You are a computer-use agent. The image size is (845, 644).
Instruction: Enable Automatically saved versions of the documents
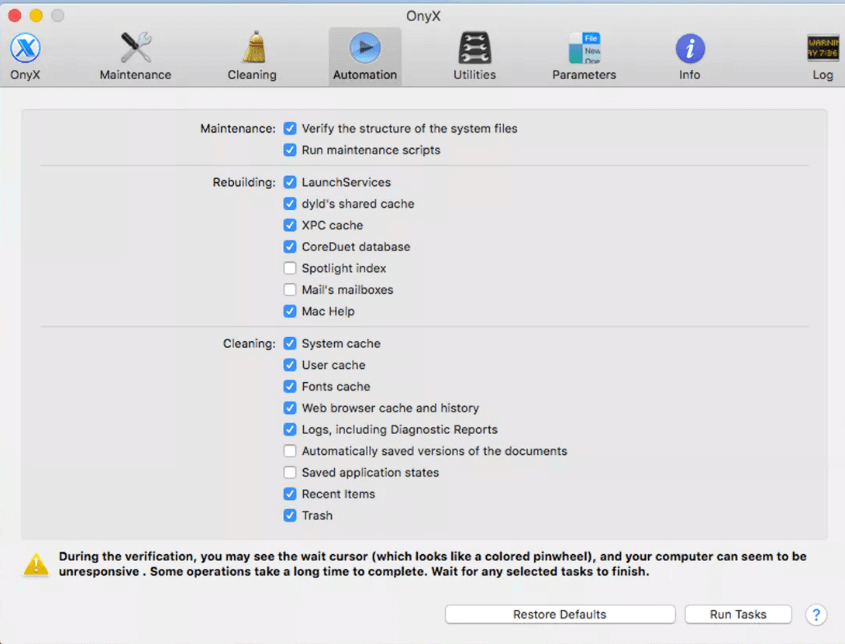290,451
